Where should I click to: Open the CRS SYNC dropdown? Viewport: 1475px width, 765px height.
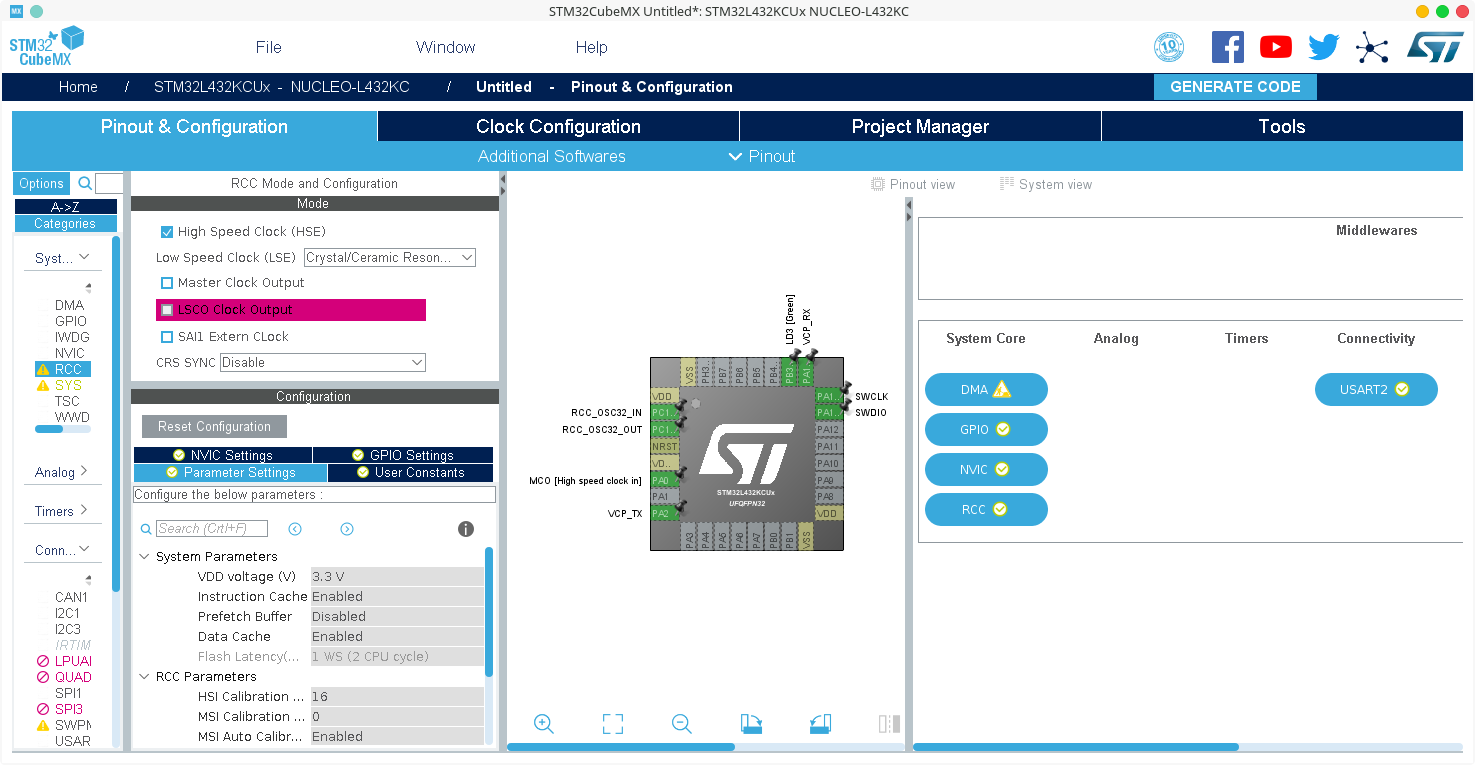click(322, 363)
